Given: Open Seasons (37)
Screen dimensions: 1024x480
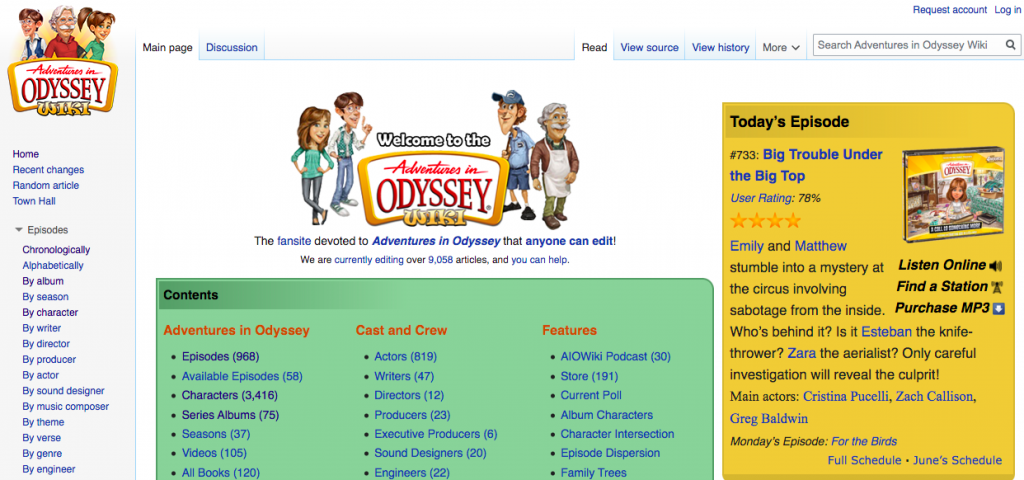Looking at the screenshot, I should pos(216,434).
